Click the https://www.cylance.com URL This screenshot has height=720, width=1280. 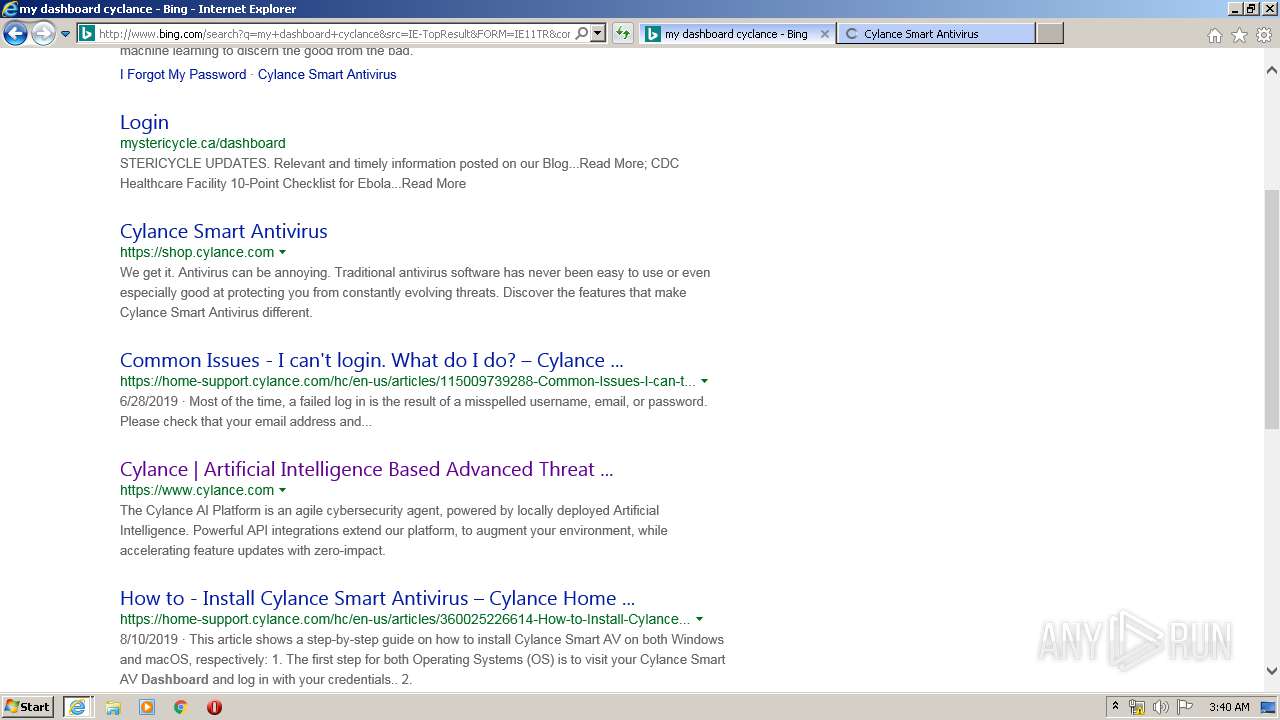[197, 490]
